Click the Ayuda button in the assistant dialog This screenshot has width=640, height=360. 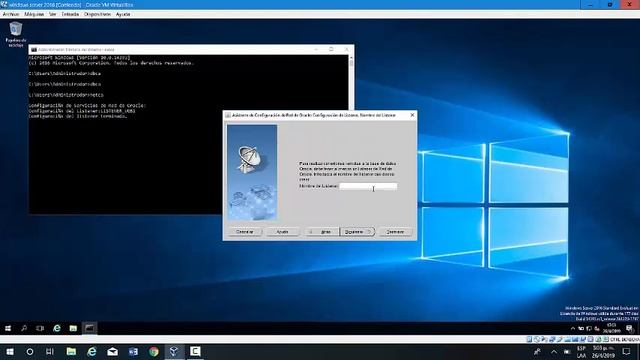282,232
